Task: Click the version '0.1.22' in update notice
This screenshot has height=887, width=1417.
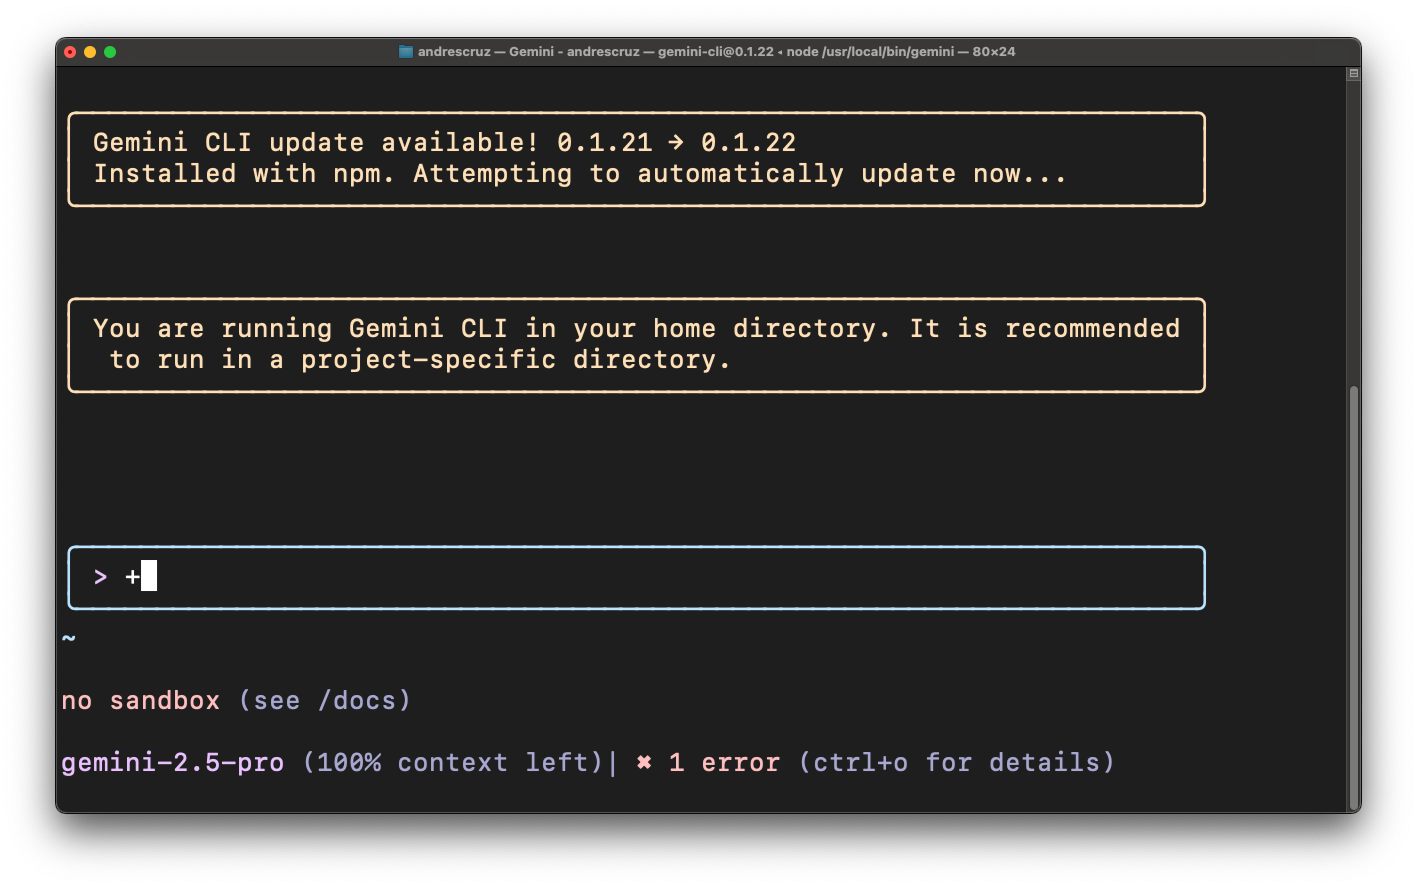Action: (x=749, y=143)
